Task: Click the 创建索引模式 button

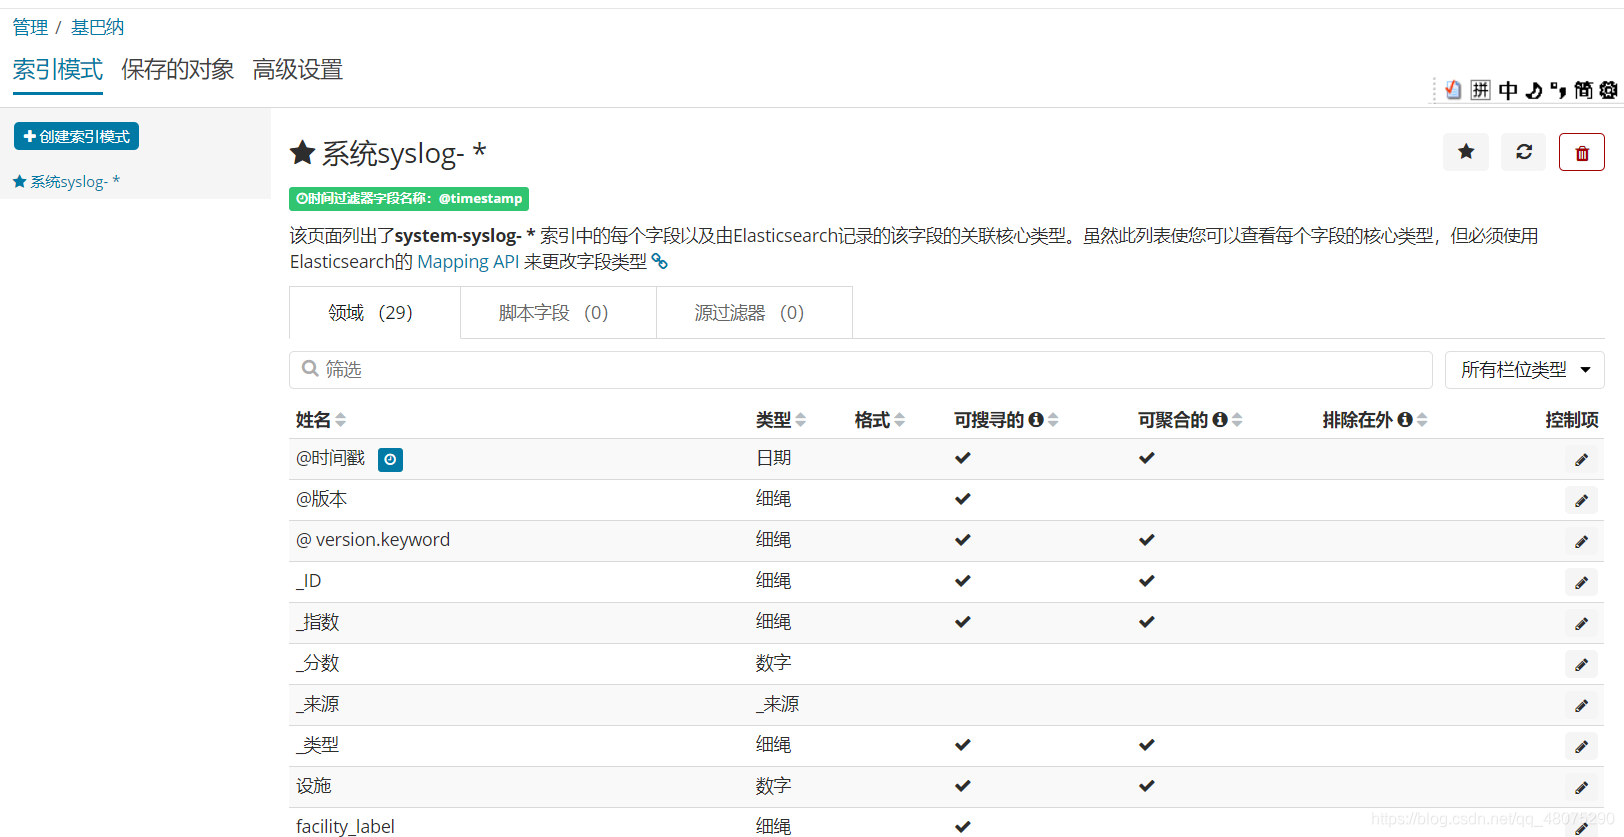Action: tap(76, 136)
